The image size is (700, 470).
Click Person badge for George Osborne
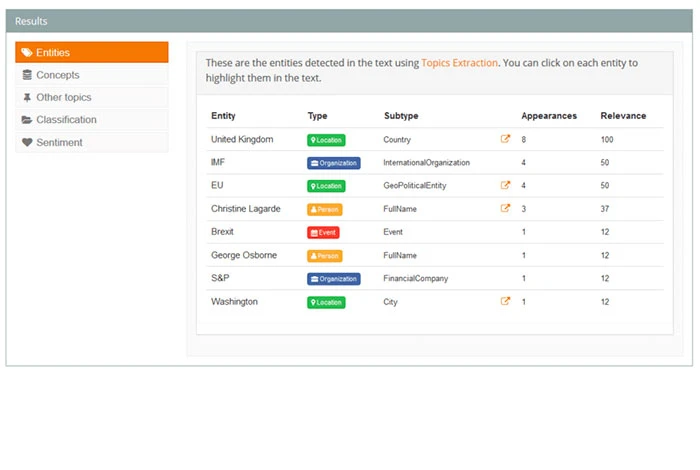325,256
